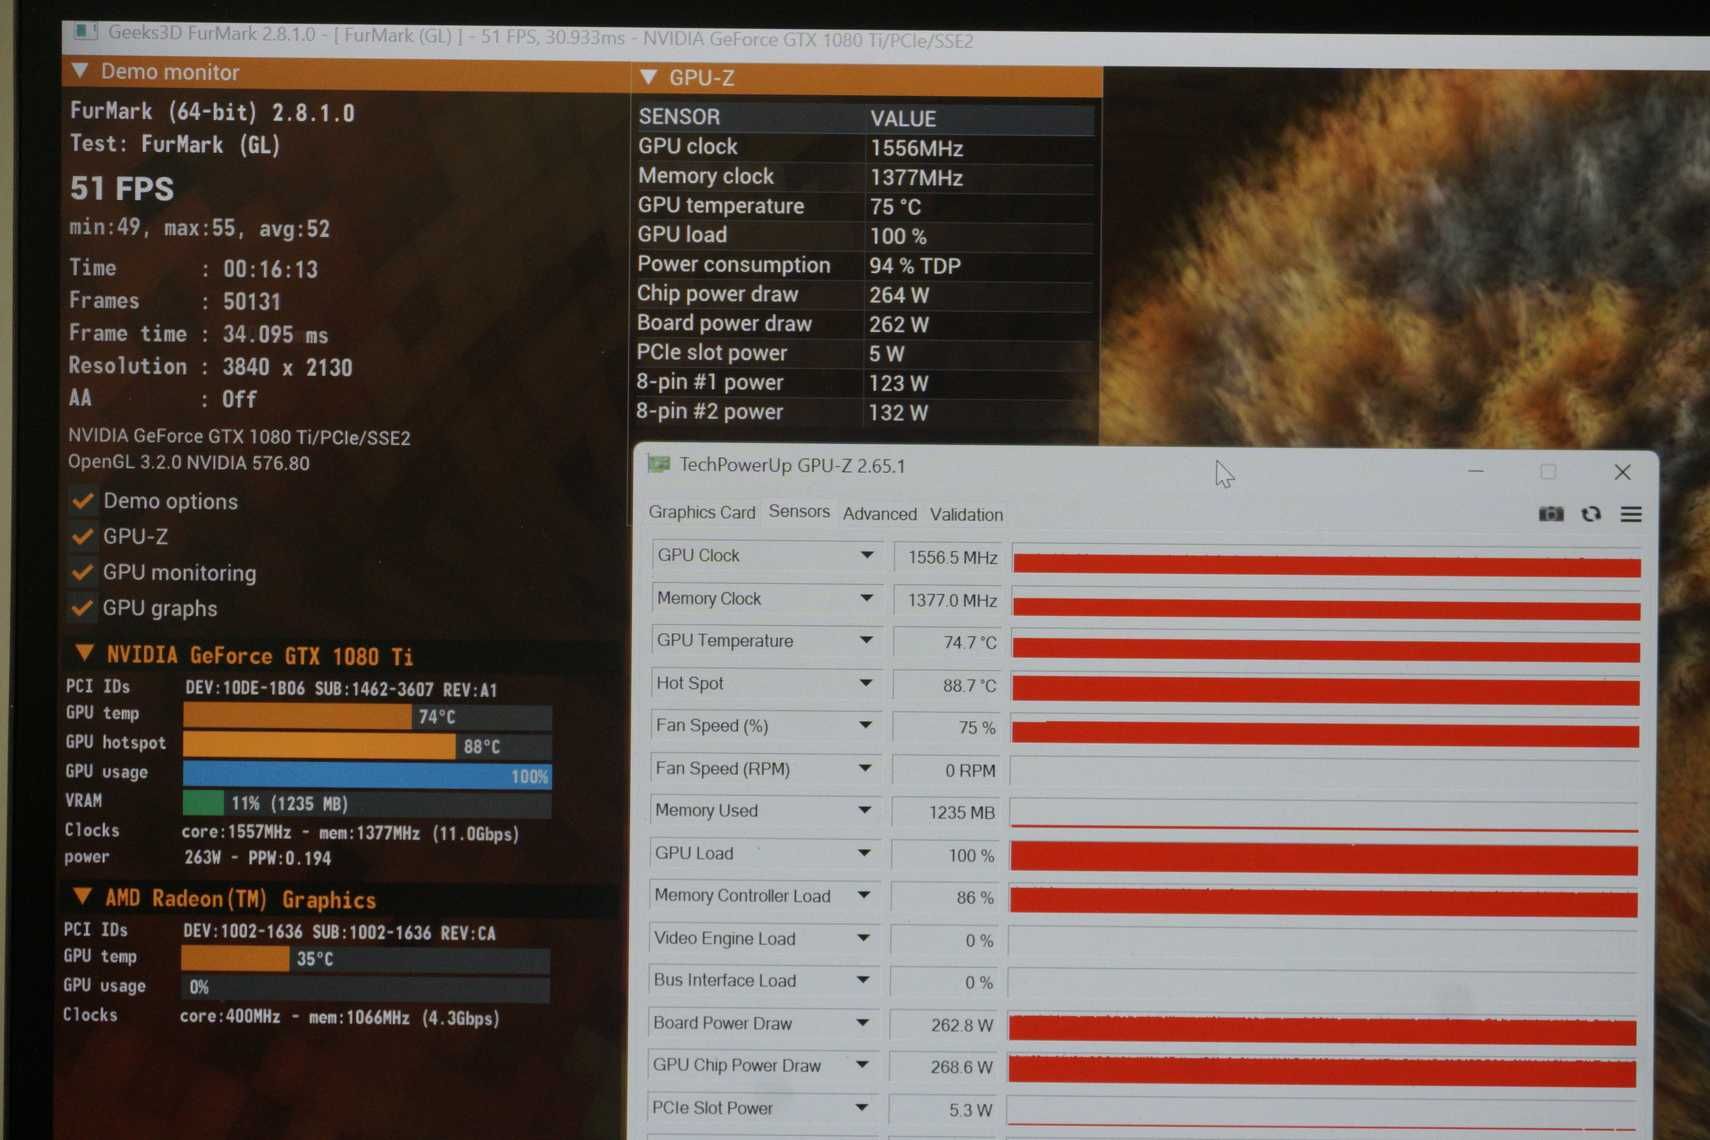1710x1140 pixels.
Task: Click the 74.7 °C temperature value field
Action: coord(947,642)
